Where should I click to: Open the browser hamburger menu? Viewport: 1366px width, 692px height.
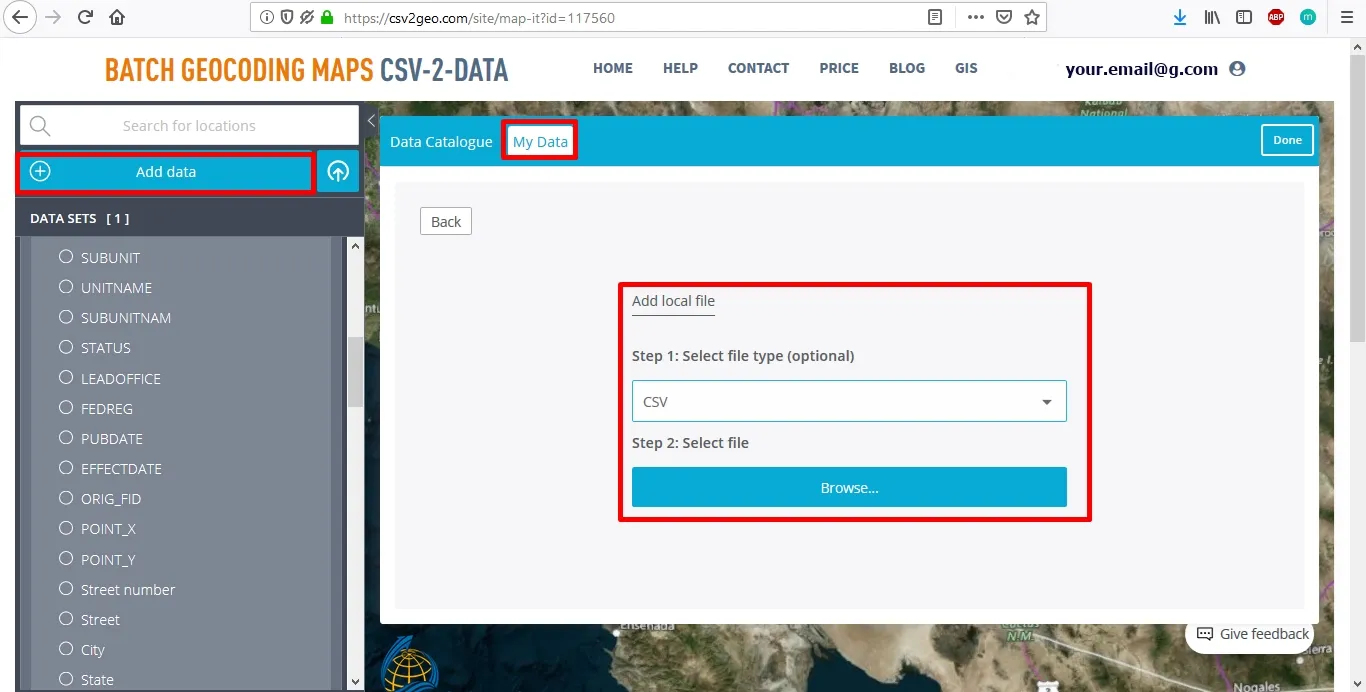coord(1344,17)
